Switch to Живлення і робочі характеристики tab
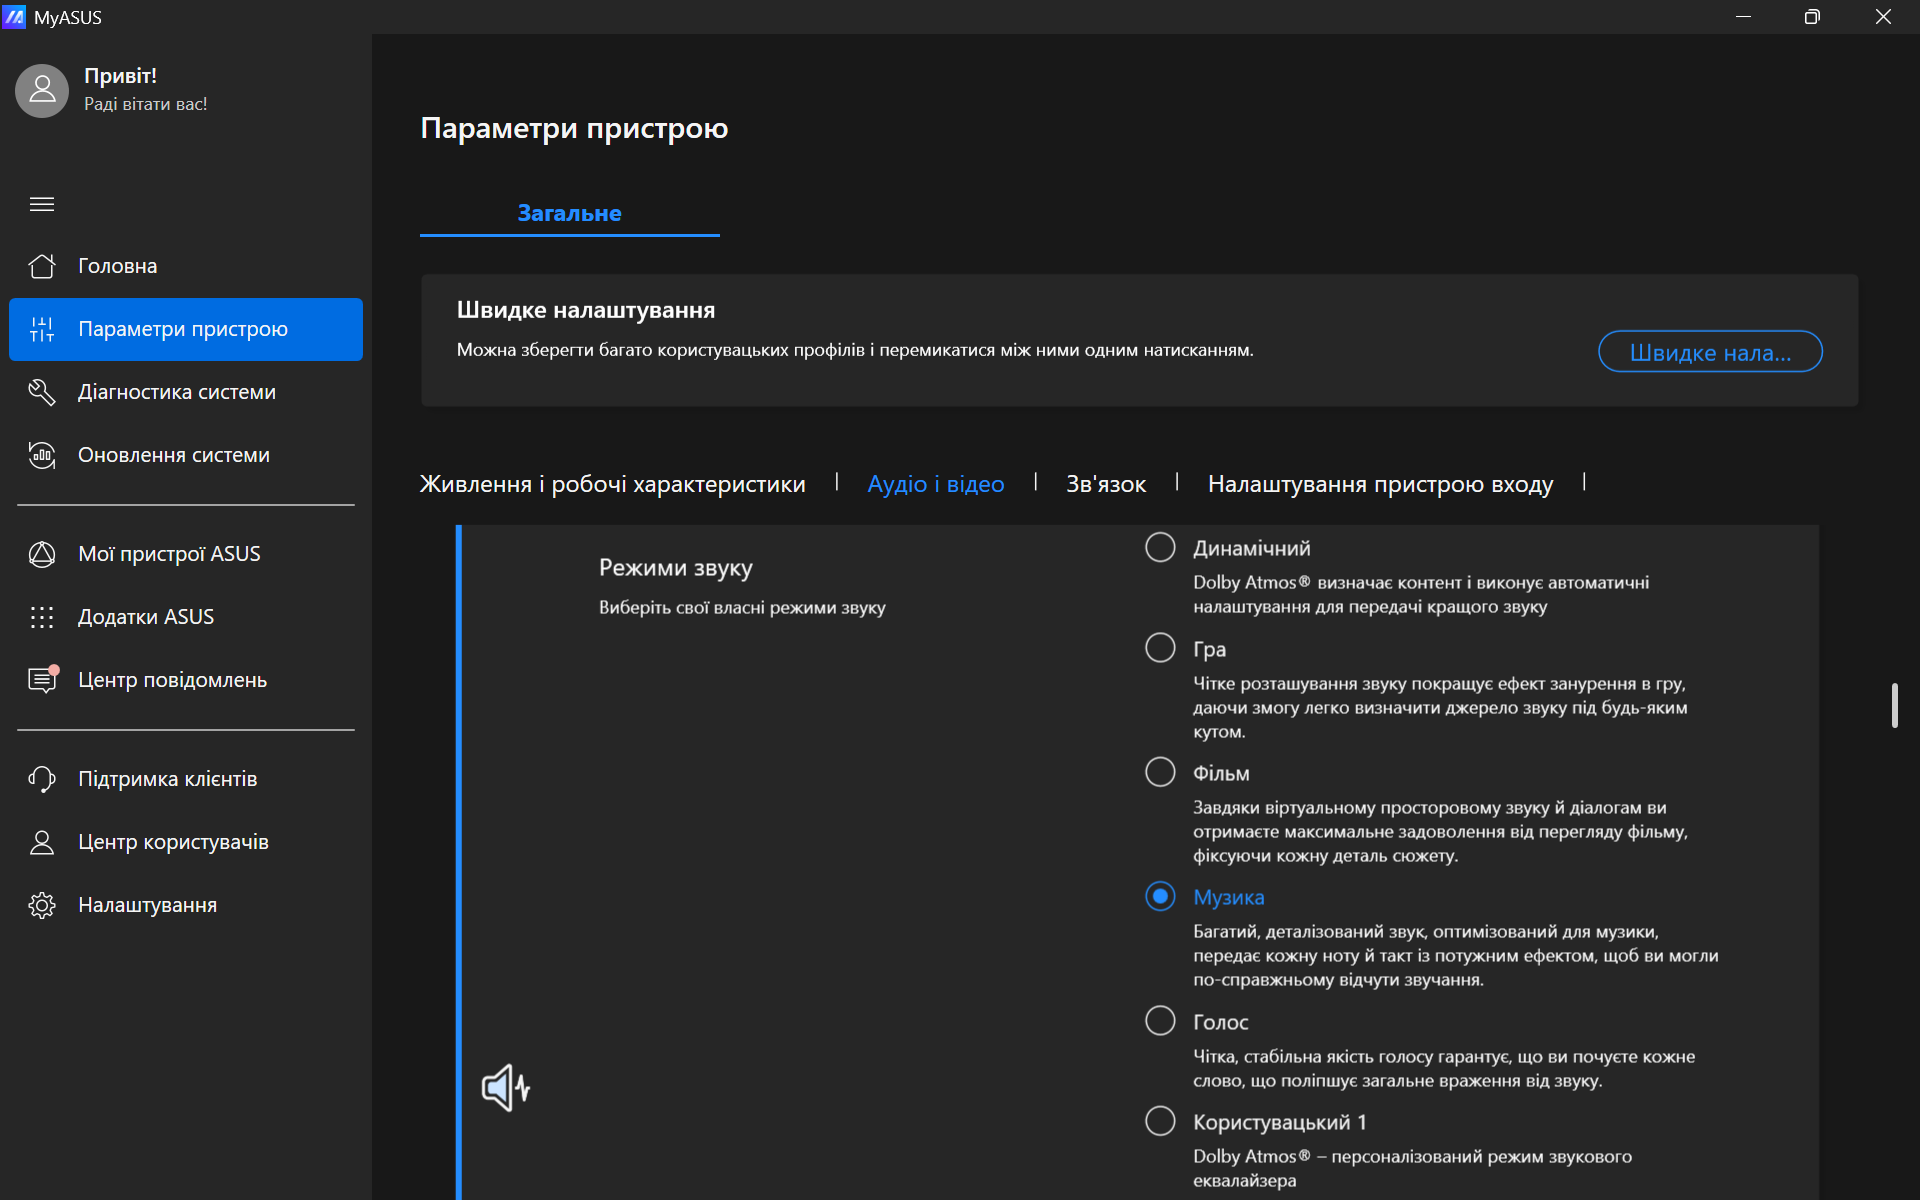This screenshot has height=1200, width=1920. coord(612,484)
